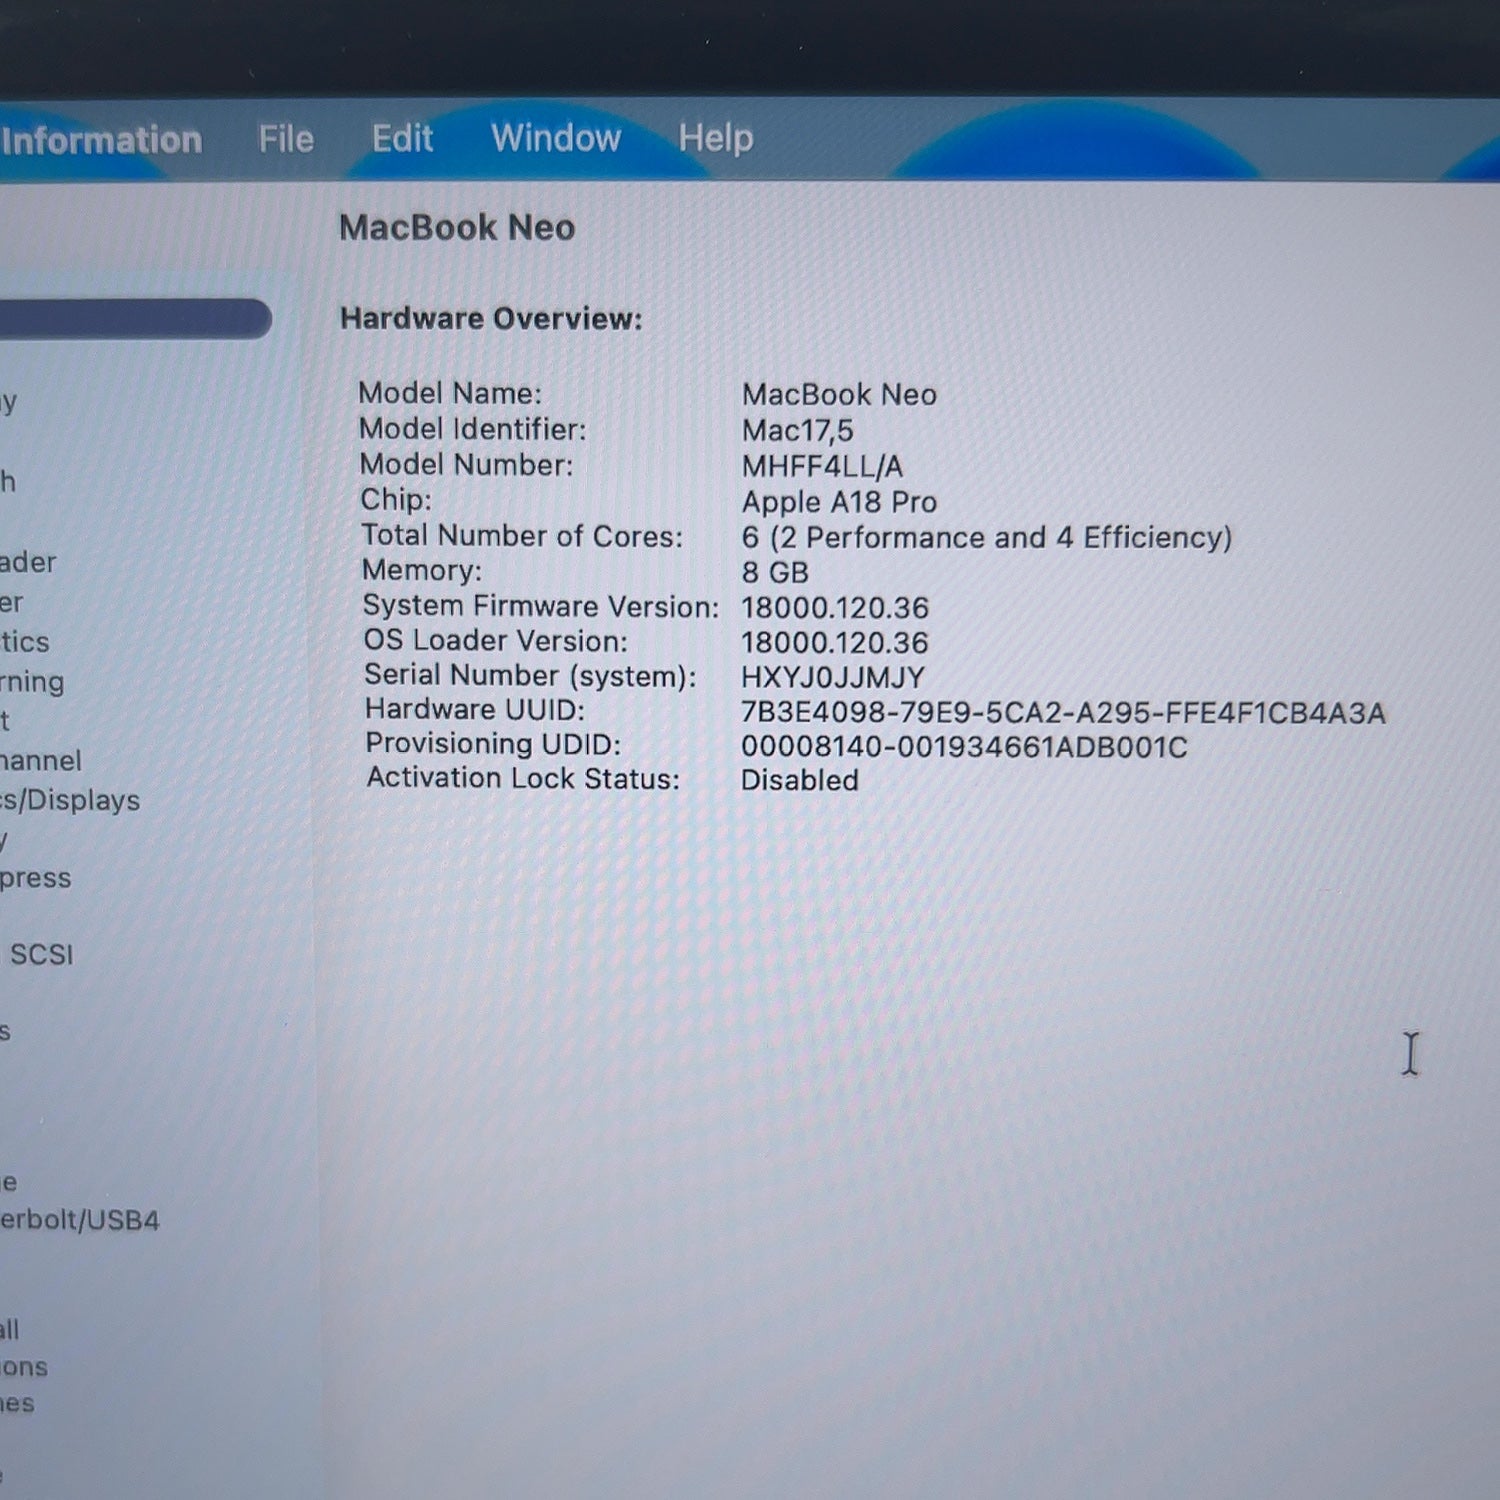Viewport: 1500px width, 1500px height.
Task: Click the 'Model Identifier:' label
Action: (473, 429)
